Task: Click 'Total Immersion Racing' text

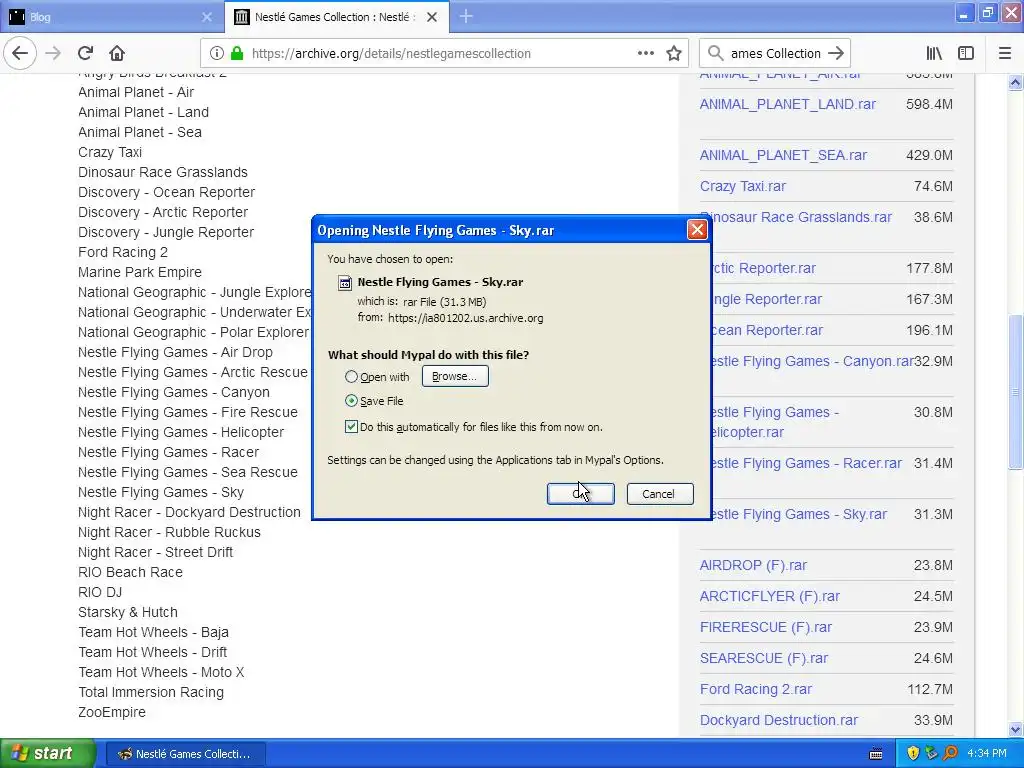Action: [x=151, y=692]
